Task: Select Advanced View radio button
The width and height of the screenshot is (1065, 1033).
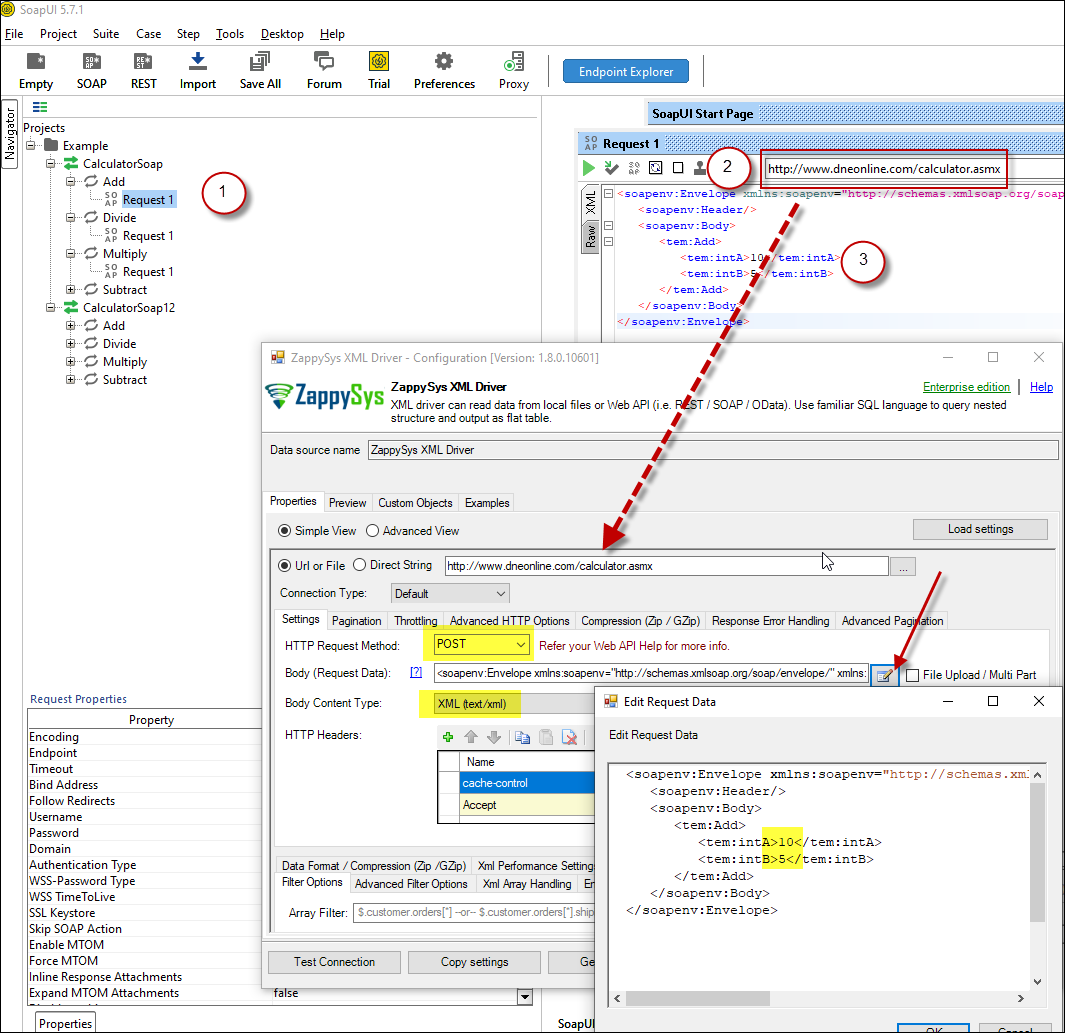Action: 372,530
